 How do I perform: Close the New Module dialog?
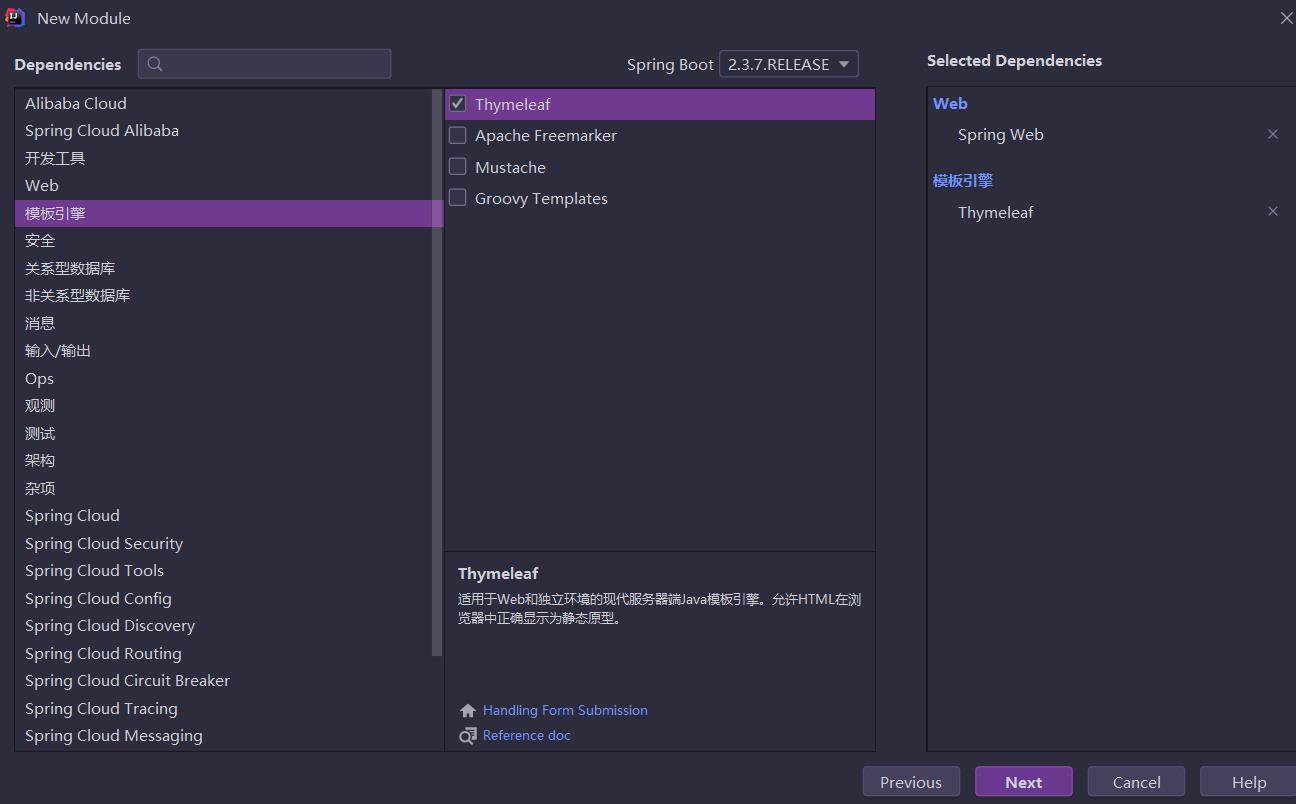point(1286,18)
